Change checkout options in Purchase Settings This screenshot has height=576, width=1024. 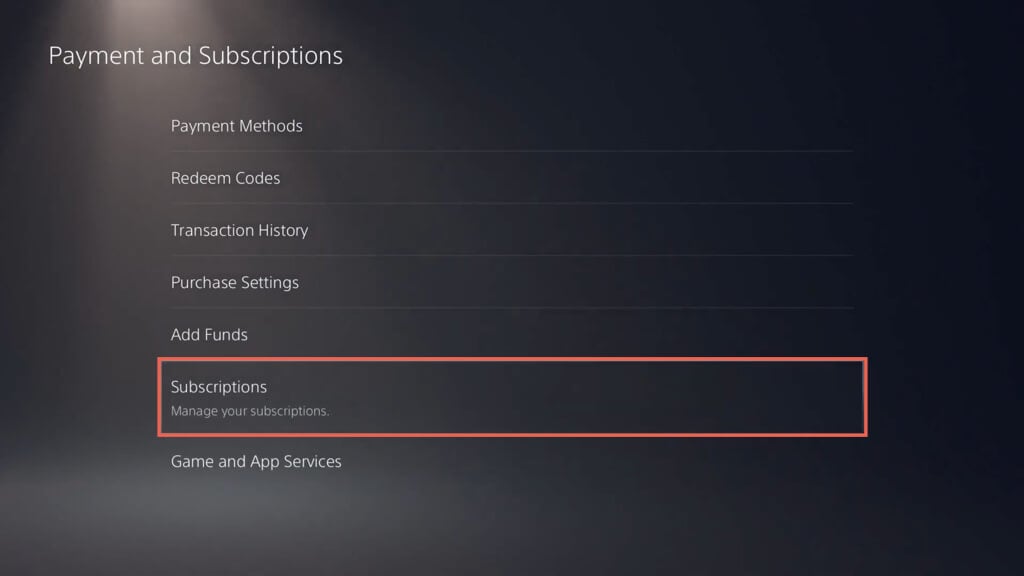pyautogui.click(x=235, y=282)
